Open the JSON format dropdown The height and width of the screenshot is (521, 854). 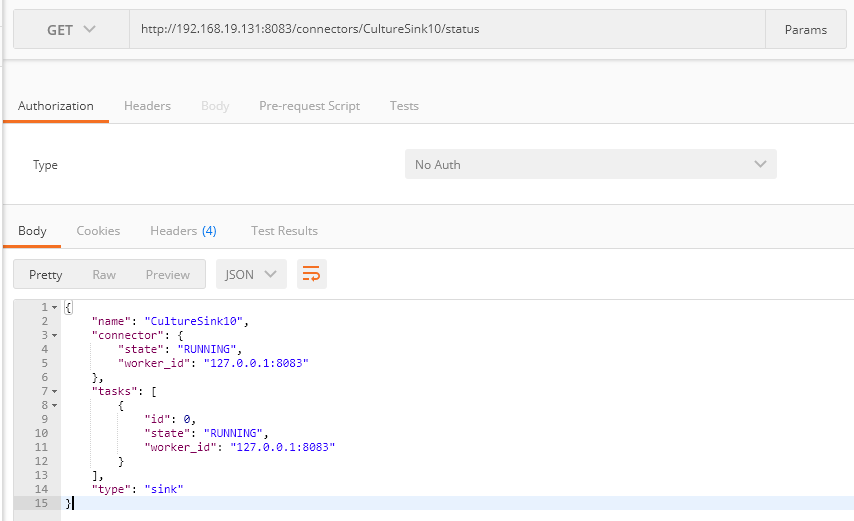[x=251, y=274]
